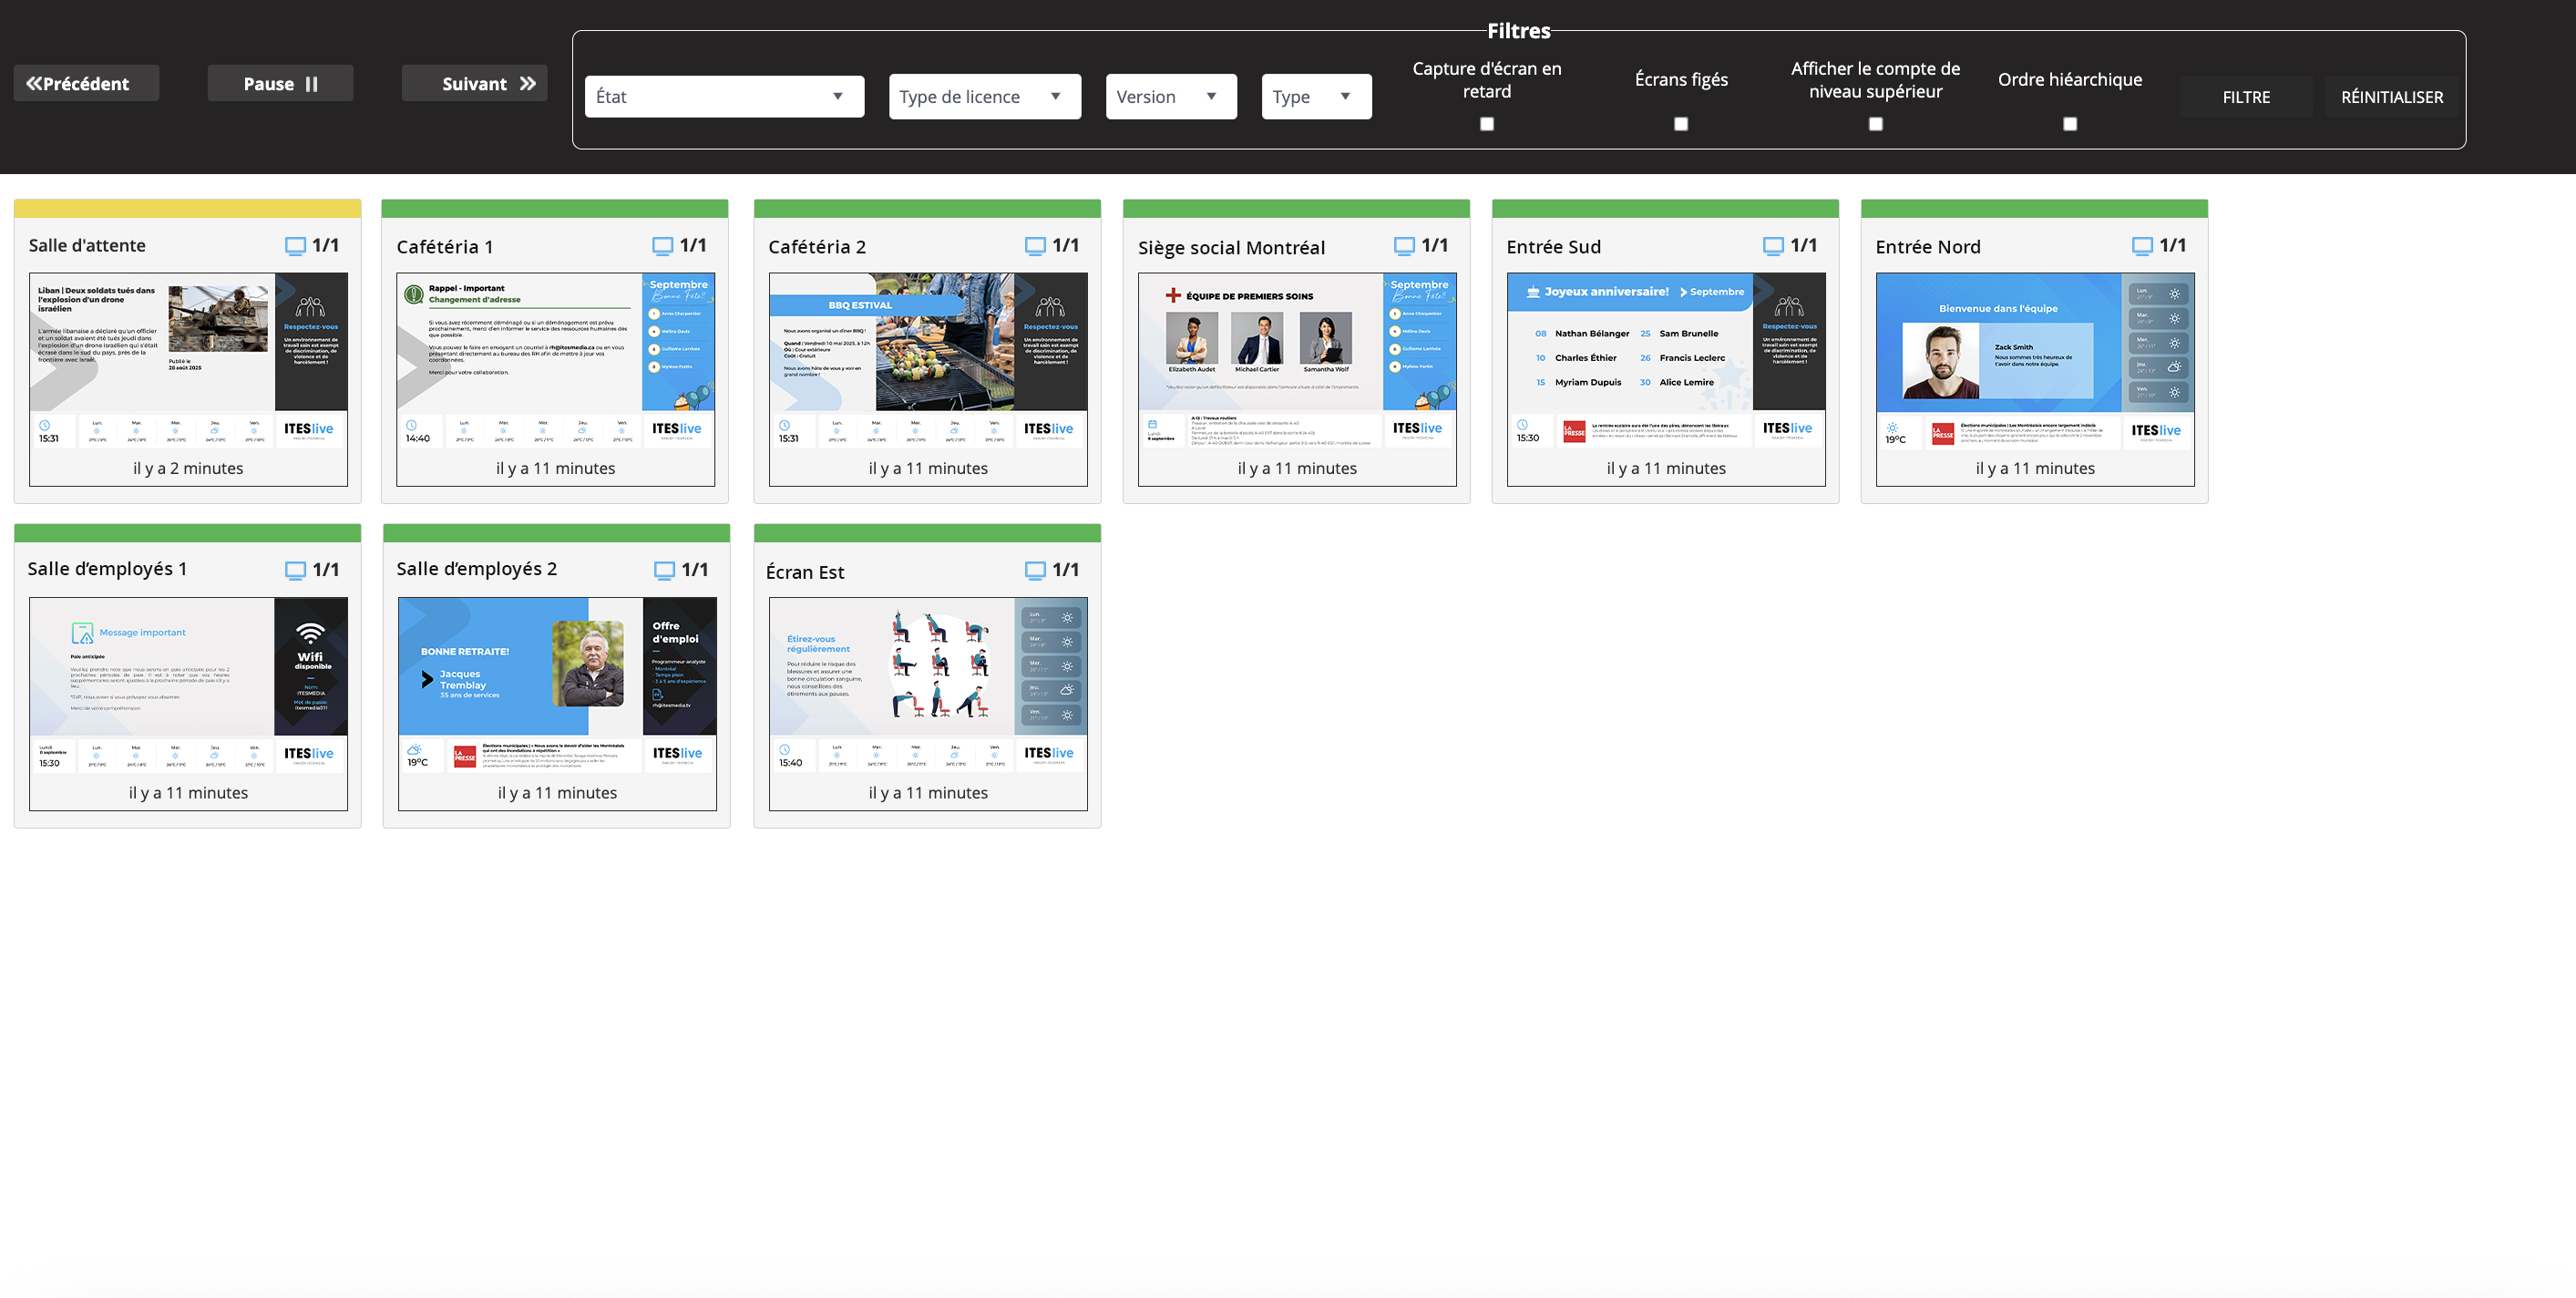Click the monitor icon on Salle d'employés 2
The image size is (2576, 1298).
(664, 570)
